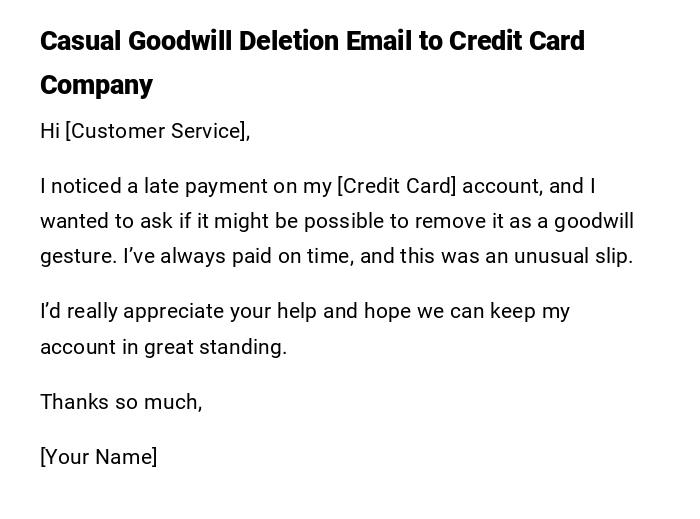Click the greeting word 'Hi'

[50, 131]
